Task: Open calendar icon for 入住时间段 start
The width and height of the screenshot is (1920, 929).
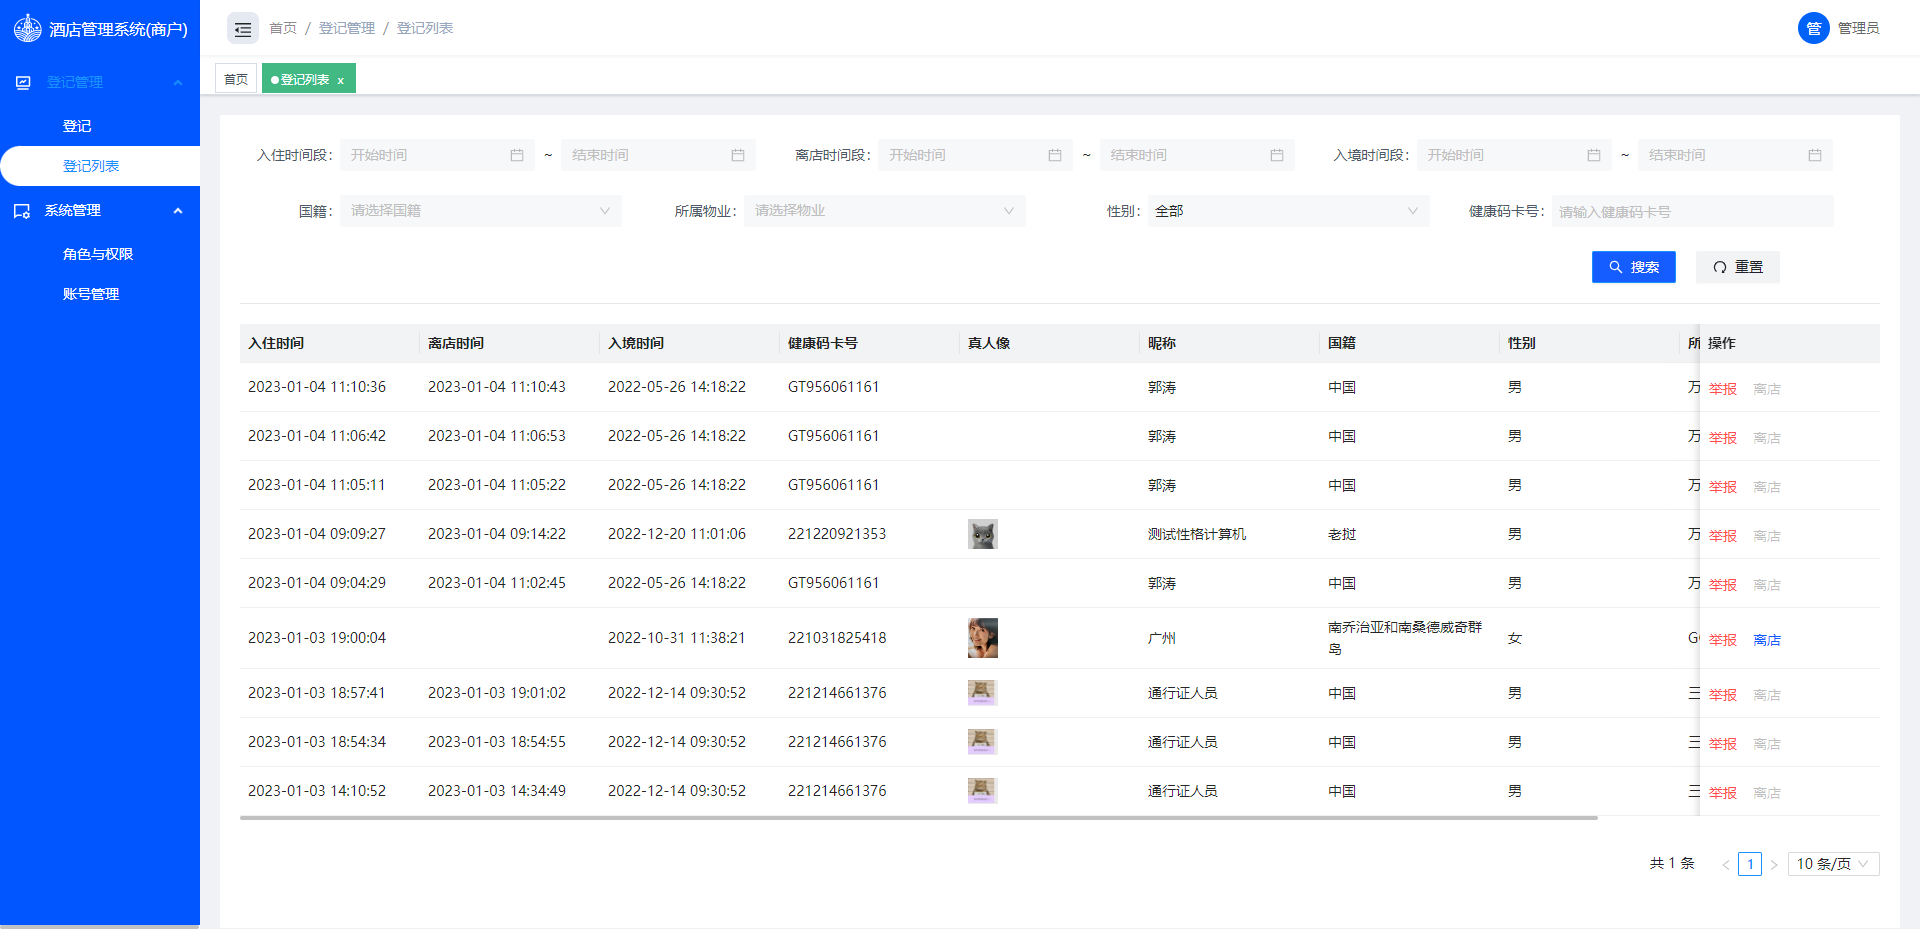Action: pos(517,155)
